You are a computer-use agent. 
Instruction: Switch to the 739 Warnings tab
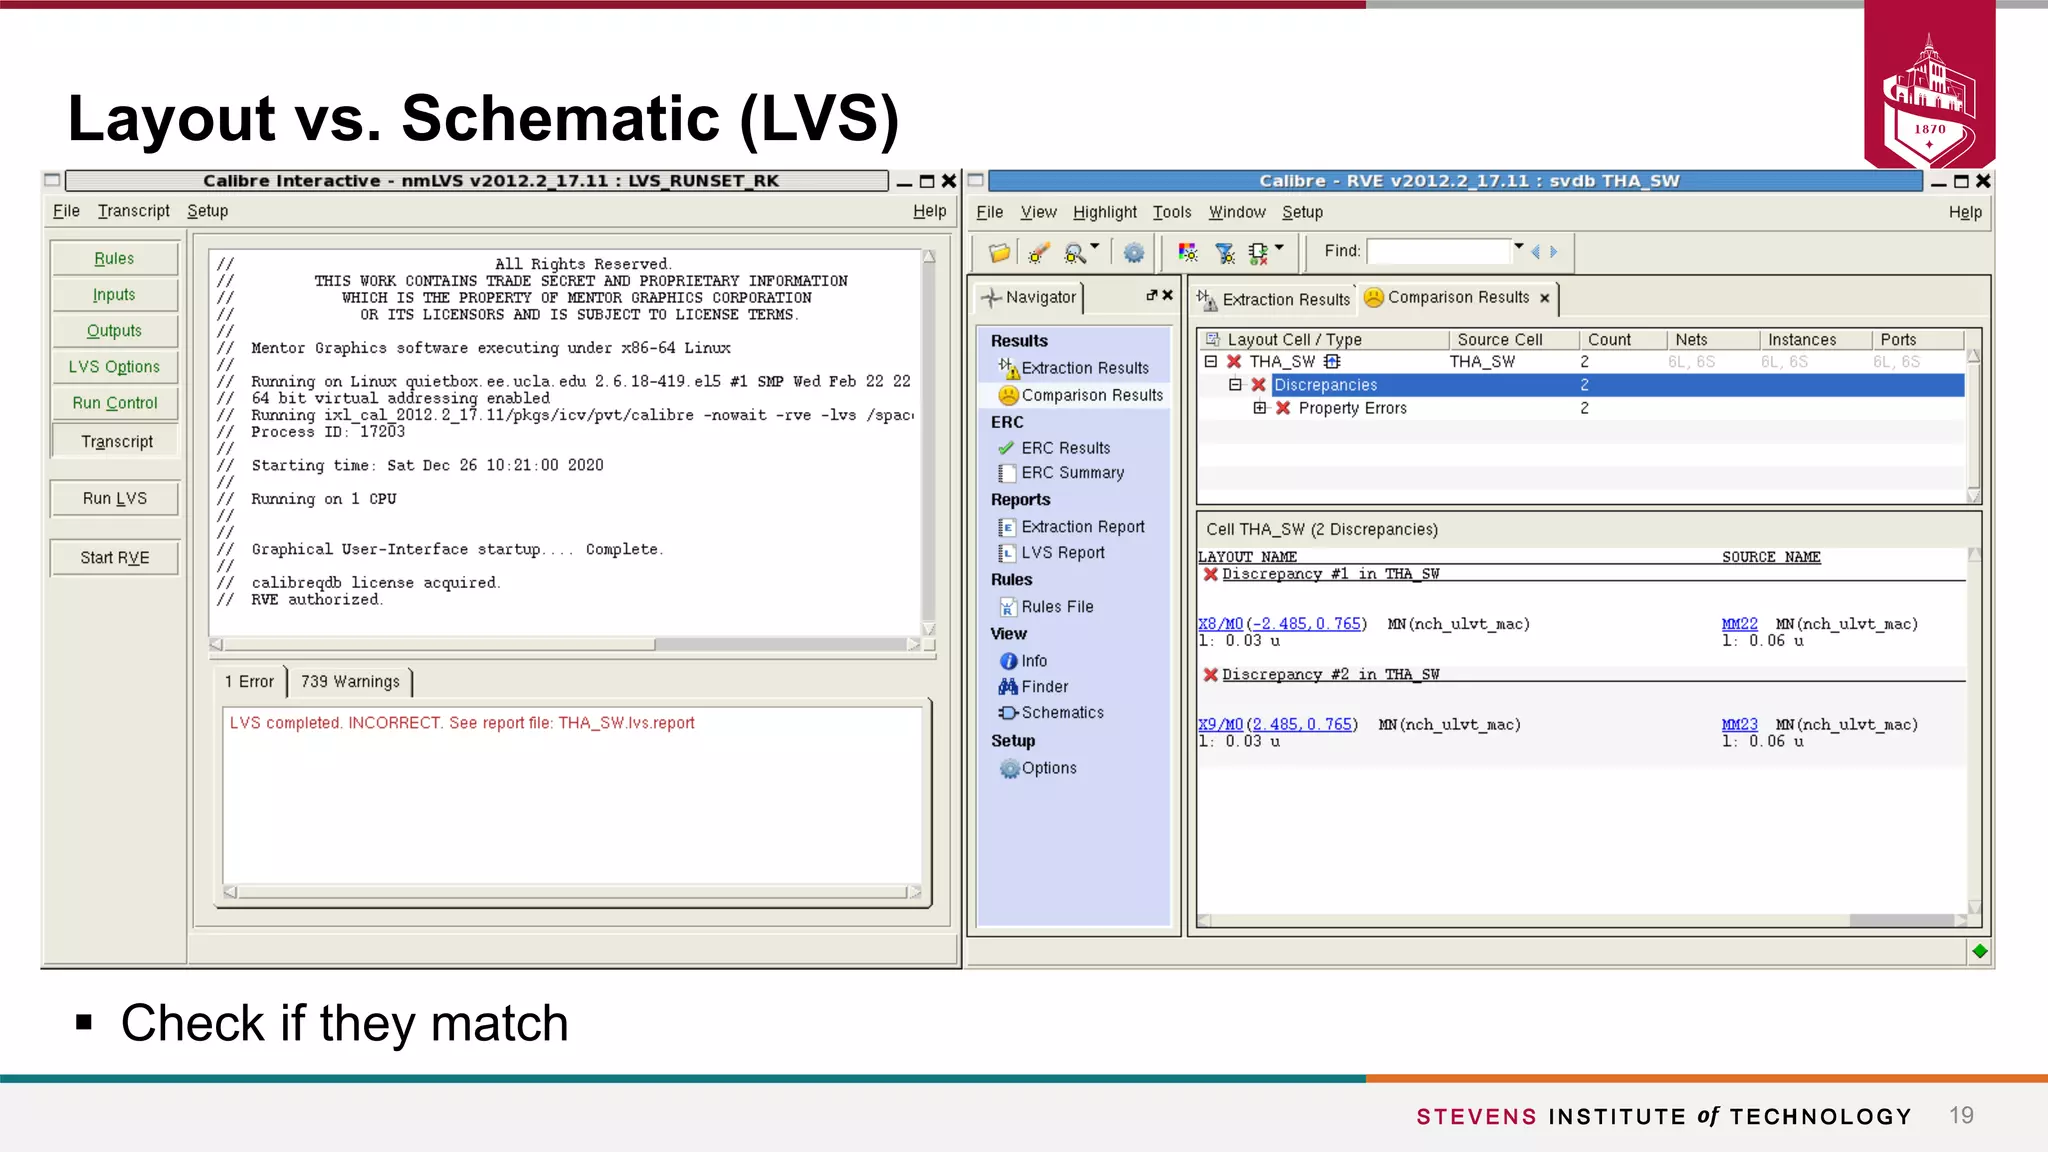click(x=350, y=682)
